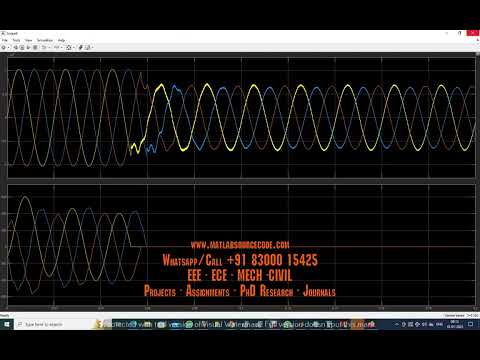Open the Windows Start menu
Screen dimensions: 480x360
(7, 324)
